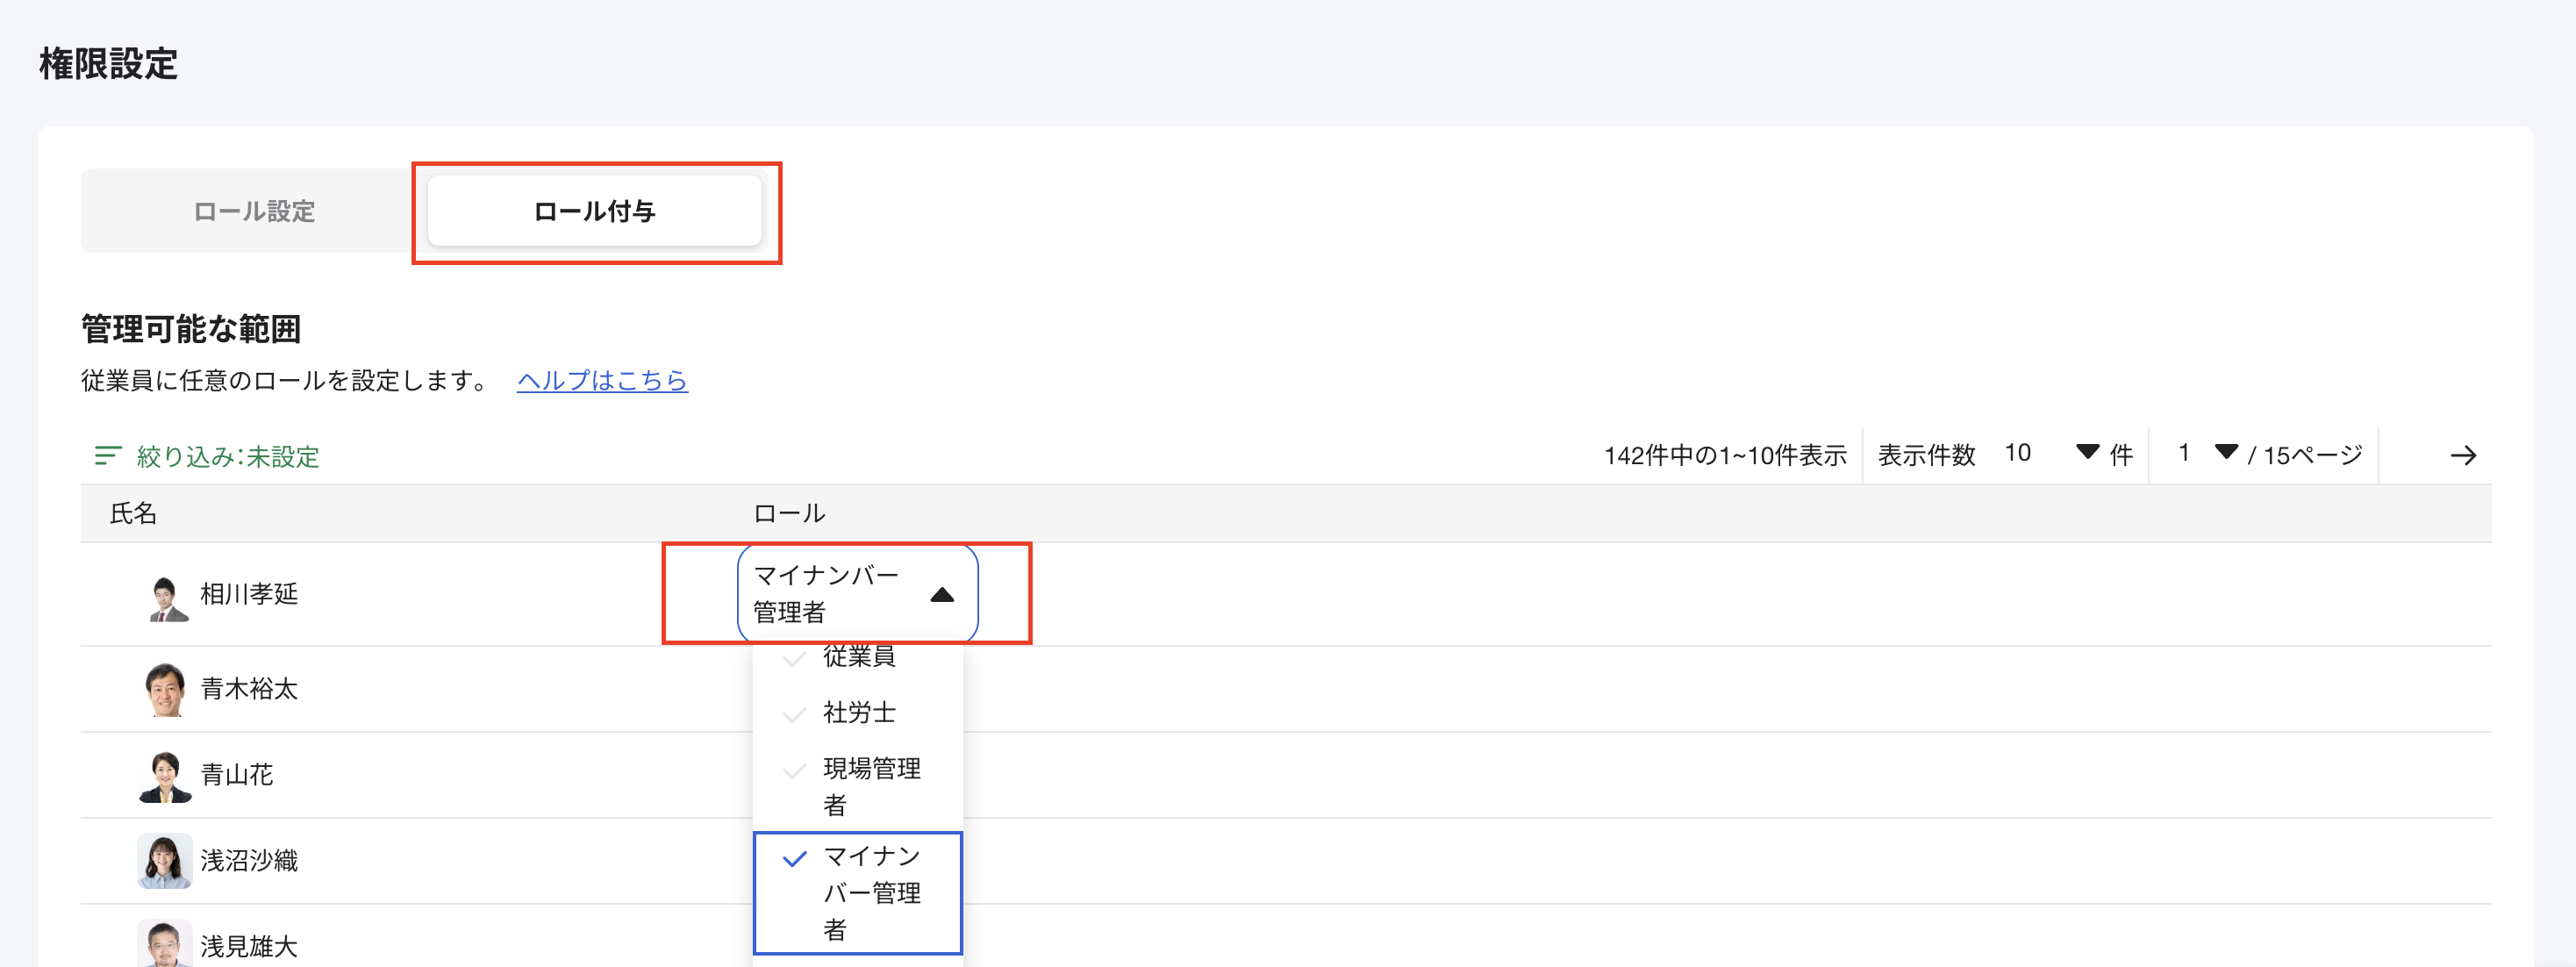The height and width of the screenshot is (967, 2576).
Task: Click the 絞り込み:未設定 filter button
Action: (227, 457)
